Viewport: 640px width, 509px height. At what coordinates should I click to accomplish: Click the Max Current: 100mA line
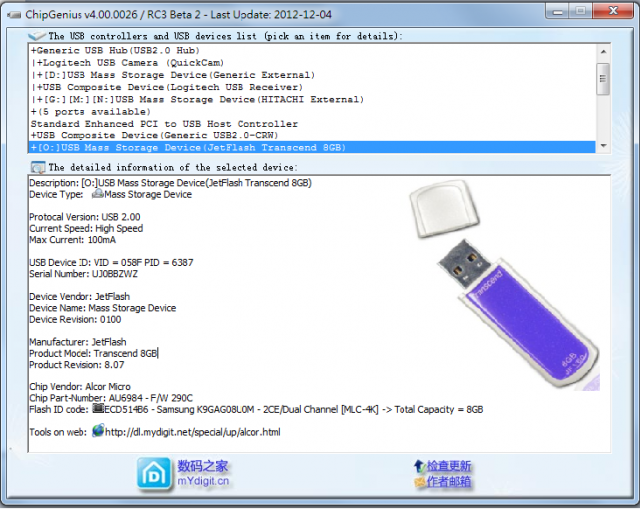click(72, 240)
